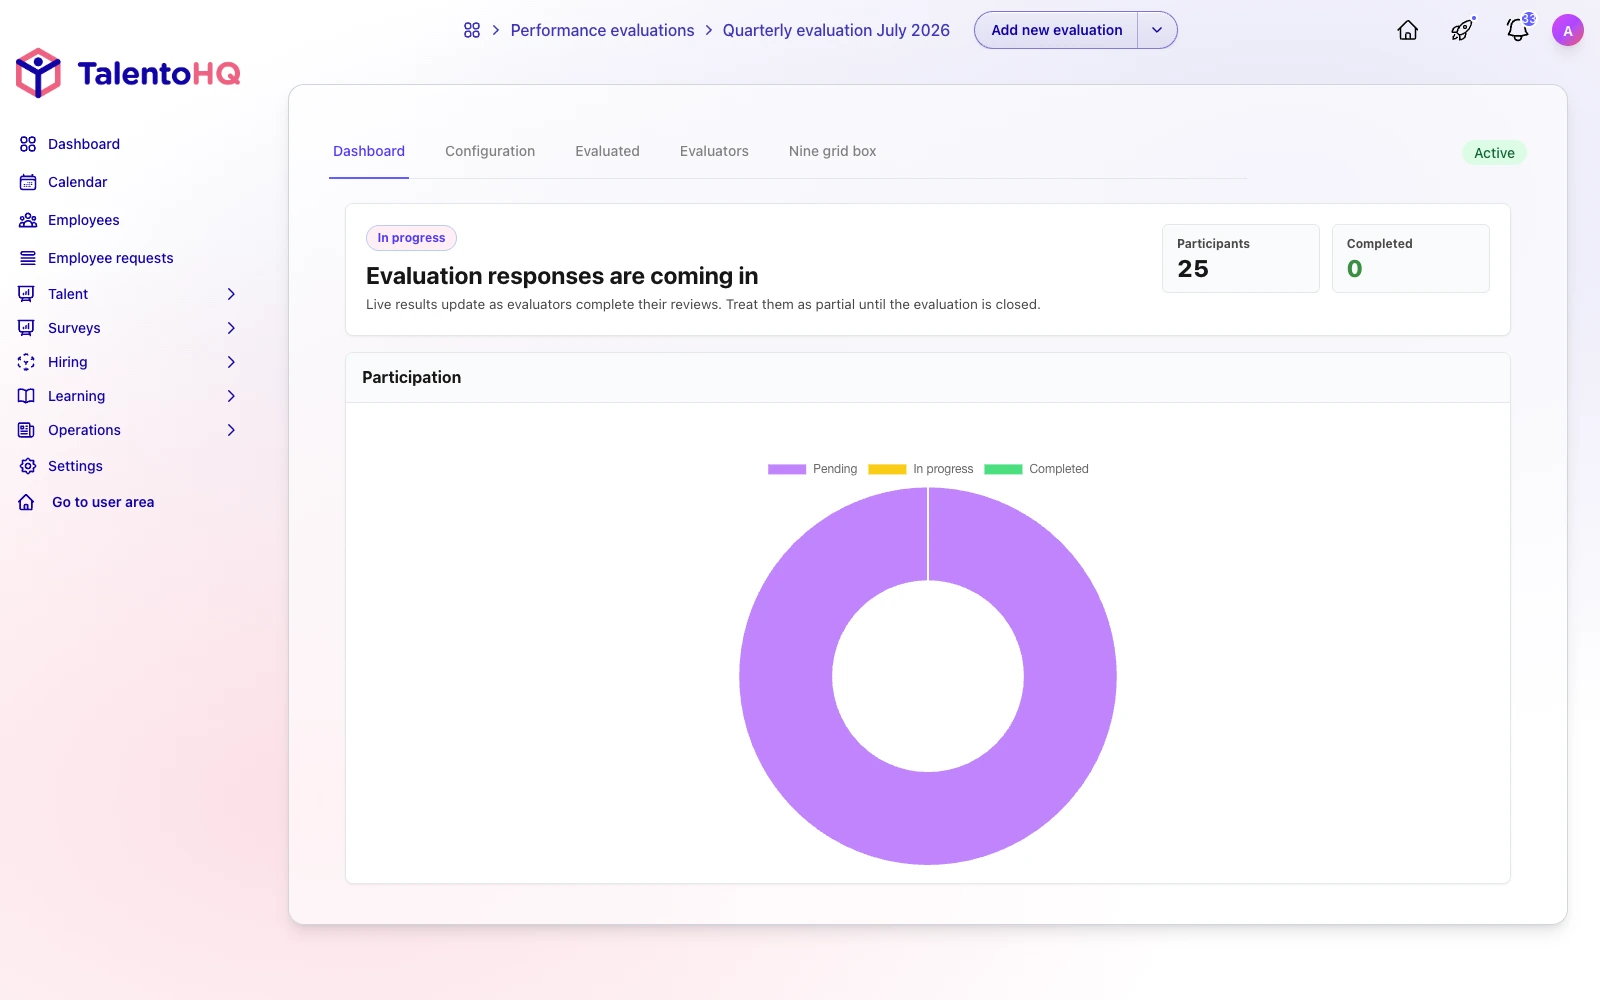Go to Performance evaluations breadcrumb
The height and width of the screenshot is (1000, 1600).
(x=602, y=30)
